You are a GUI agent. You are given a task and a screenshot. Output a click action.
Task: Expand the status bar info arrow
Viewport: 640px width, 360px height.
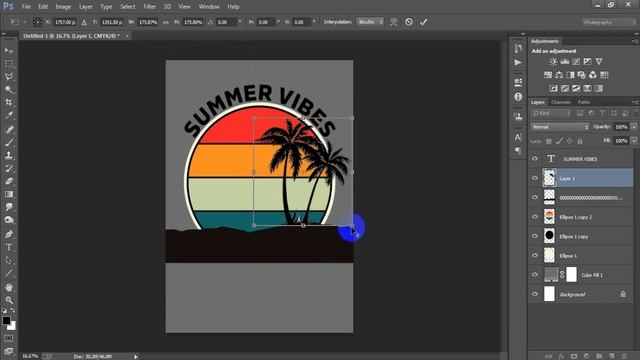[x=136, y=356]
